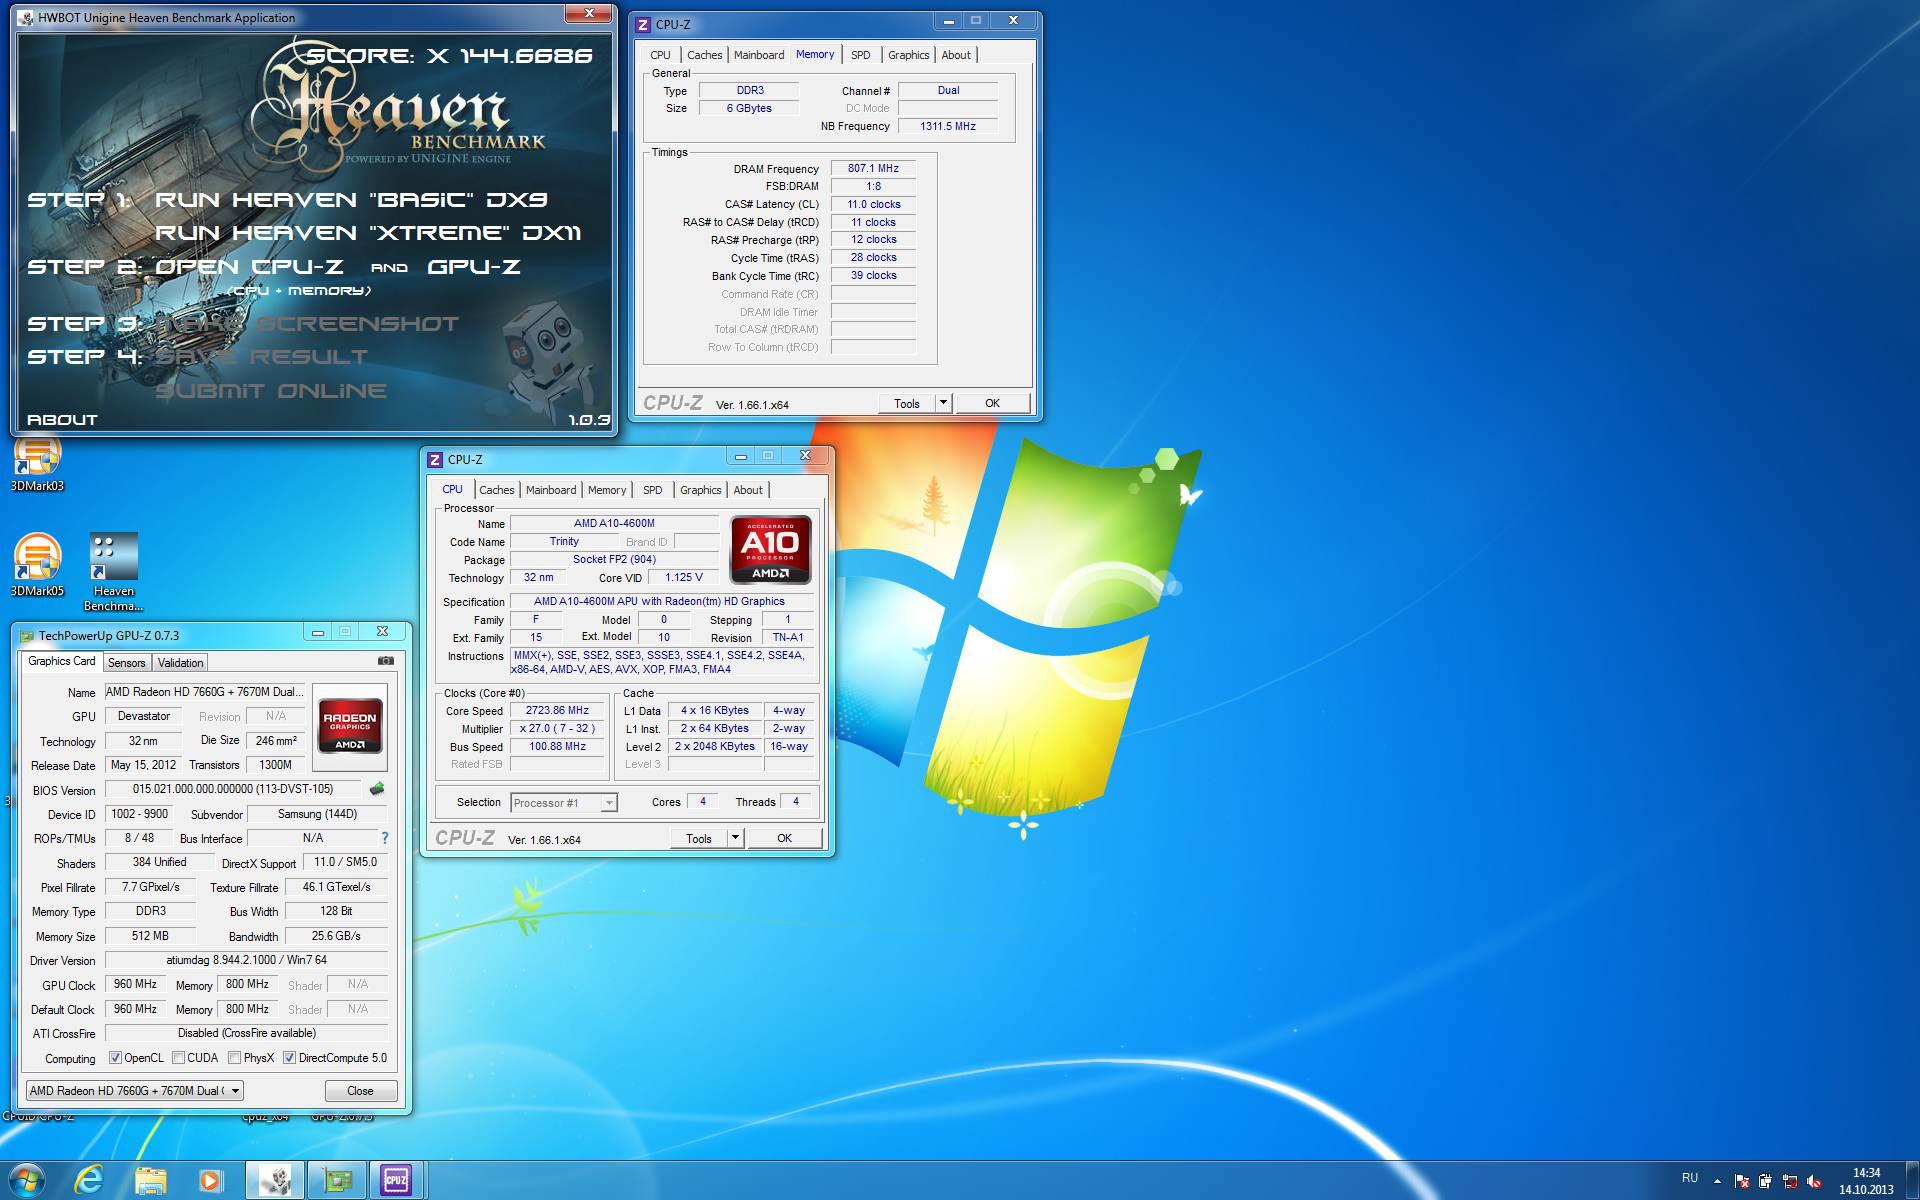Click GPU-Z link in Heaven step 2

[474, 267]
